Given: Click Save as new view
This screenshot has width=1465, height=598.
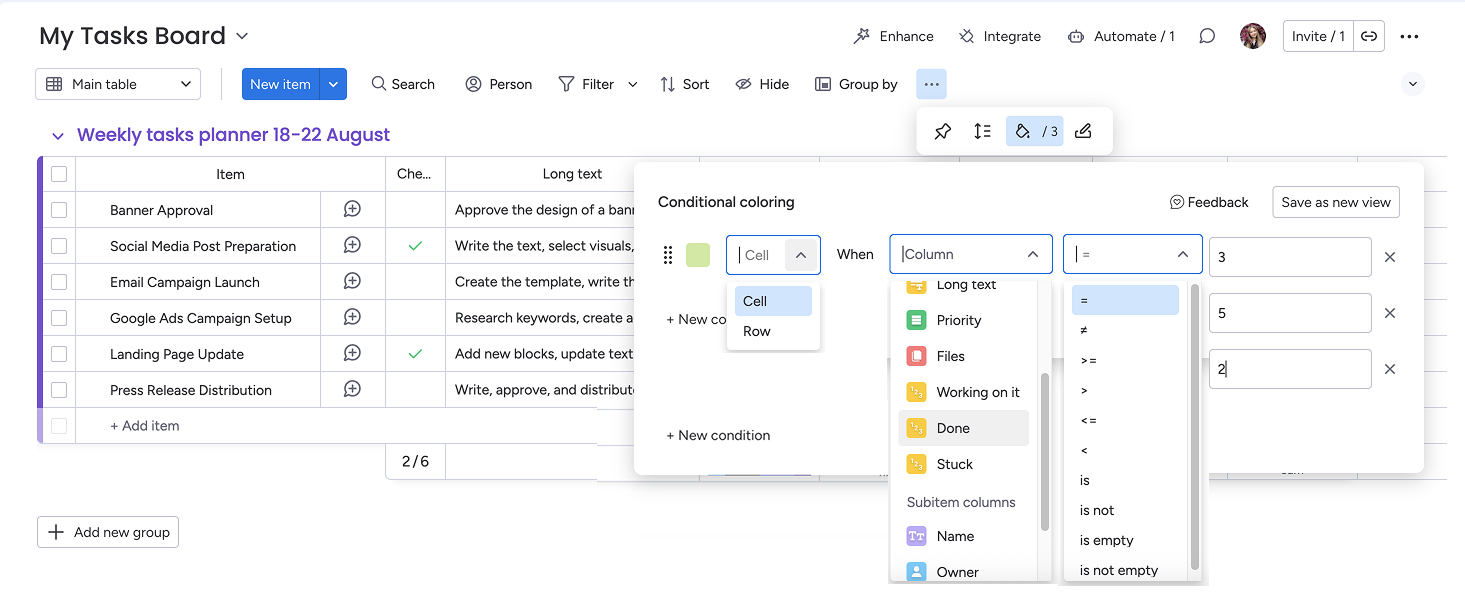Looking at the screenshot, I should (1335, 202).
